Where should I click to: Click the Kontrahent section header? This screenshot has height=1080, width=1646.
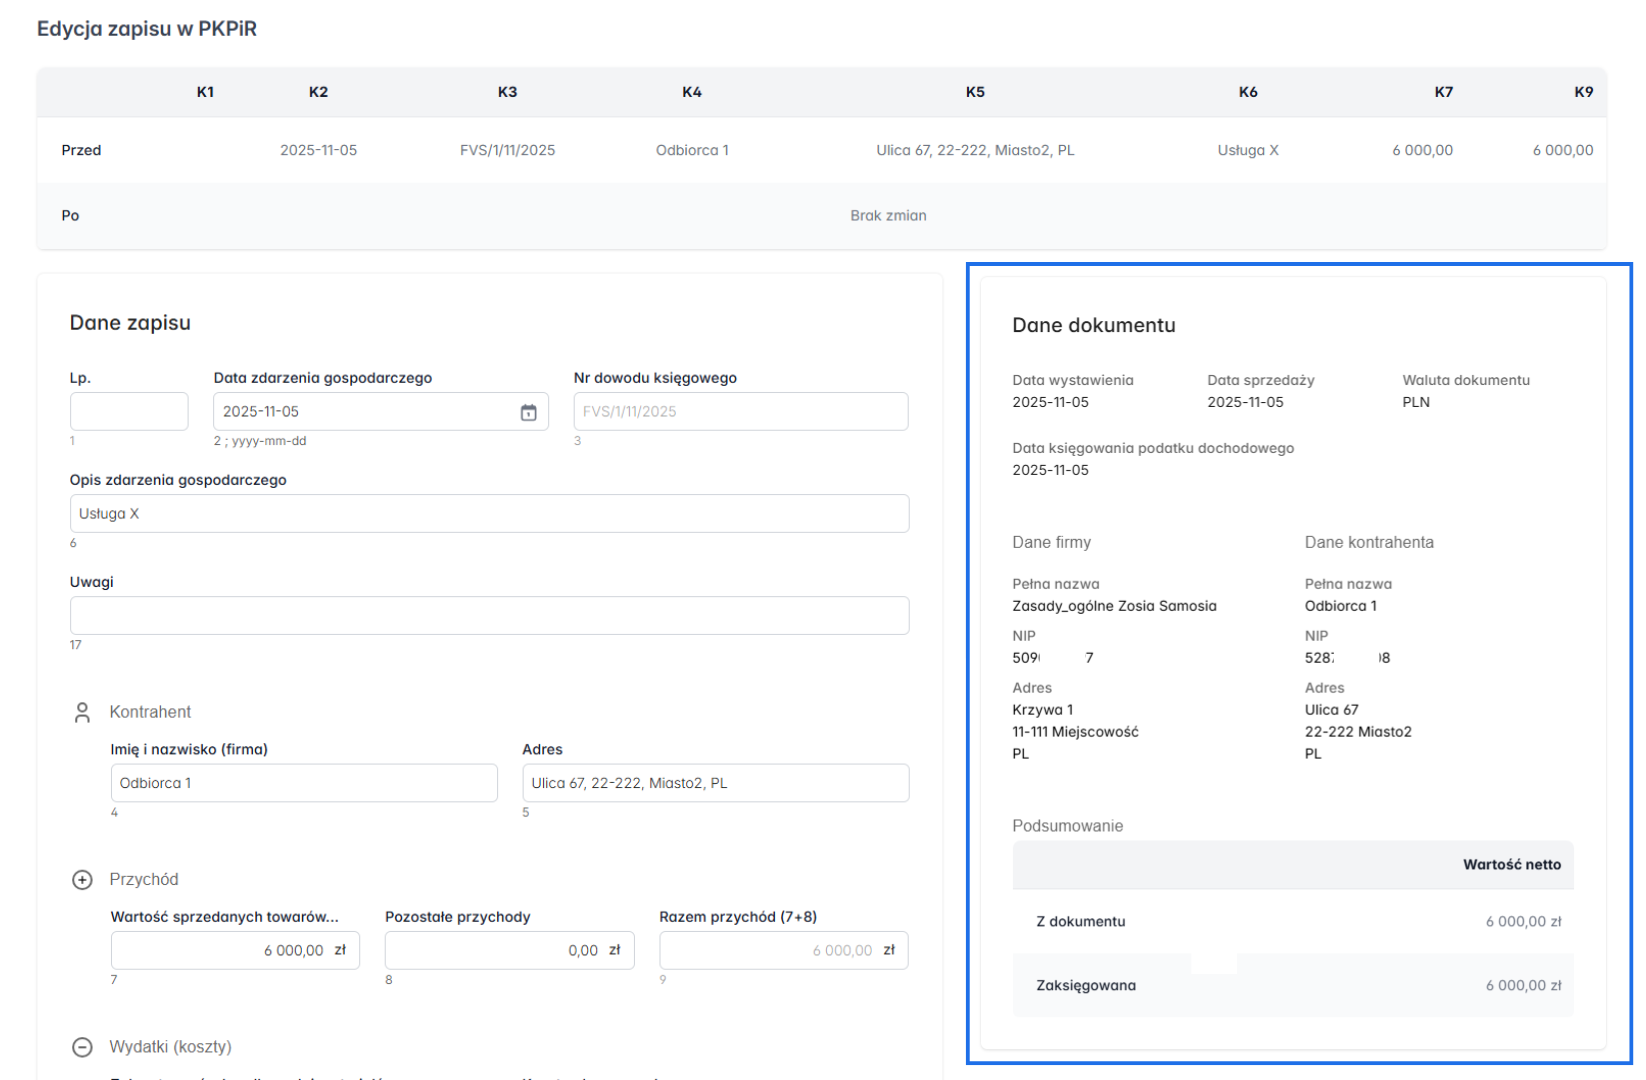tap(150, 712)
